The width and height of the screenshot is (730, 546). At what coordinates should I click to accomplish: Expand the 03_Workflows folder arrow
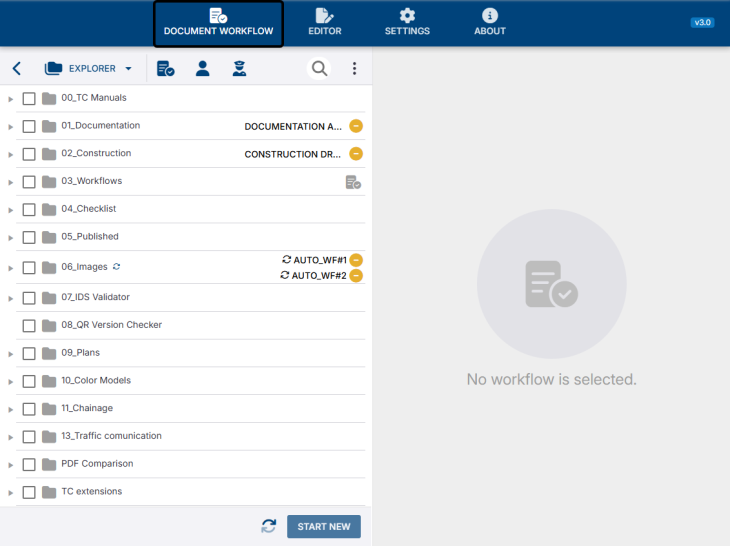coord(10,182)
